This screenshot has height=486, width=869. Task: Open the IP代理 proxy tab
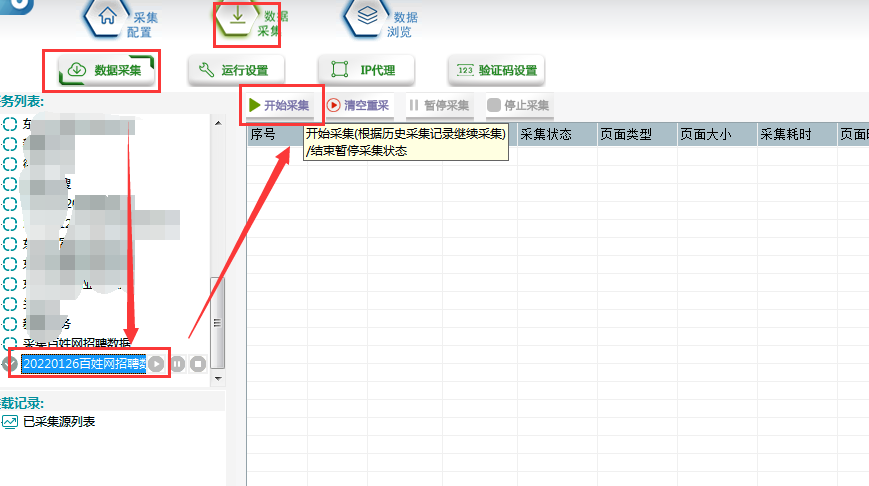point(366,70)
